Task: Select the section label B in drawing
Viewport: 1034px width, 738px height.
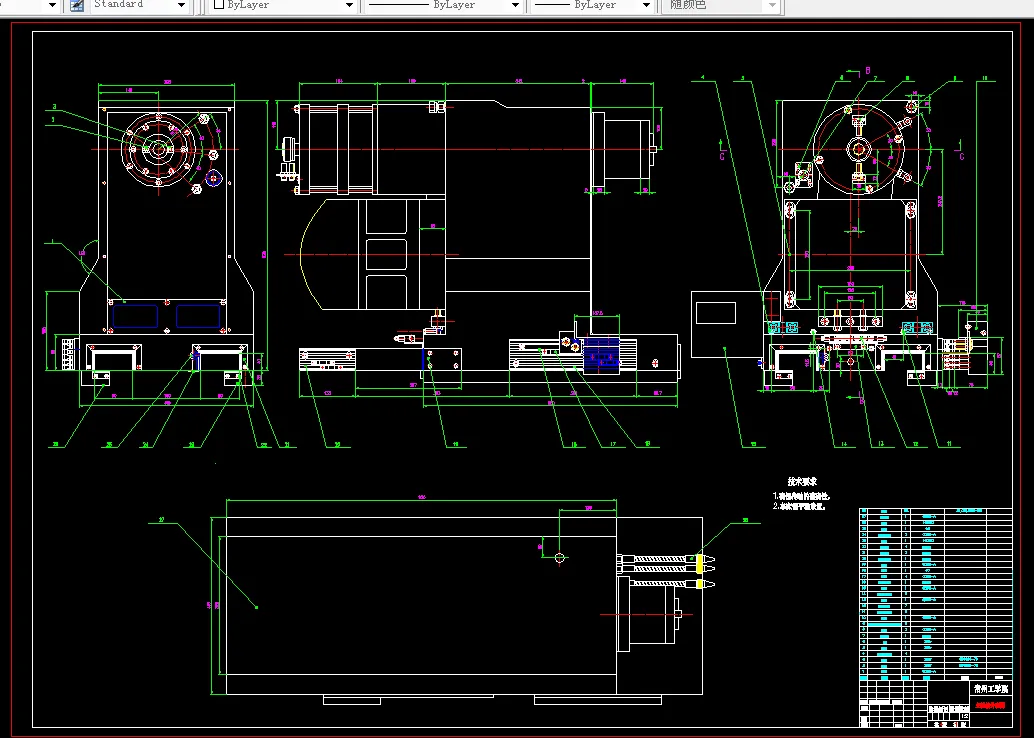Action: [x=868, y=71]
